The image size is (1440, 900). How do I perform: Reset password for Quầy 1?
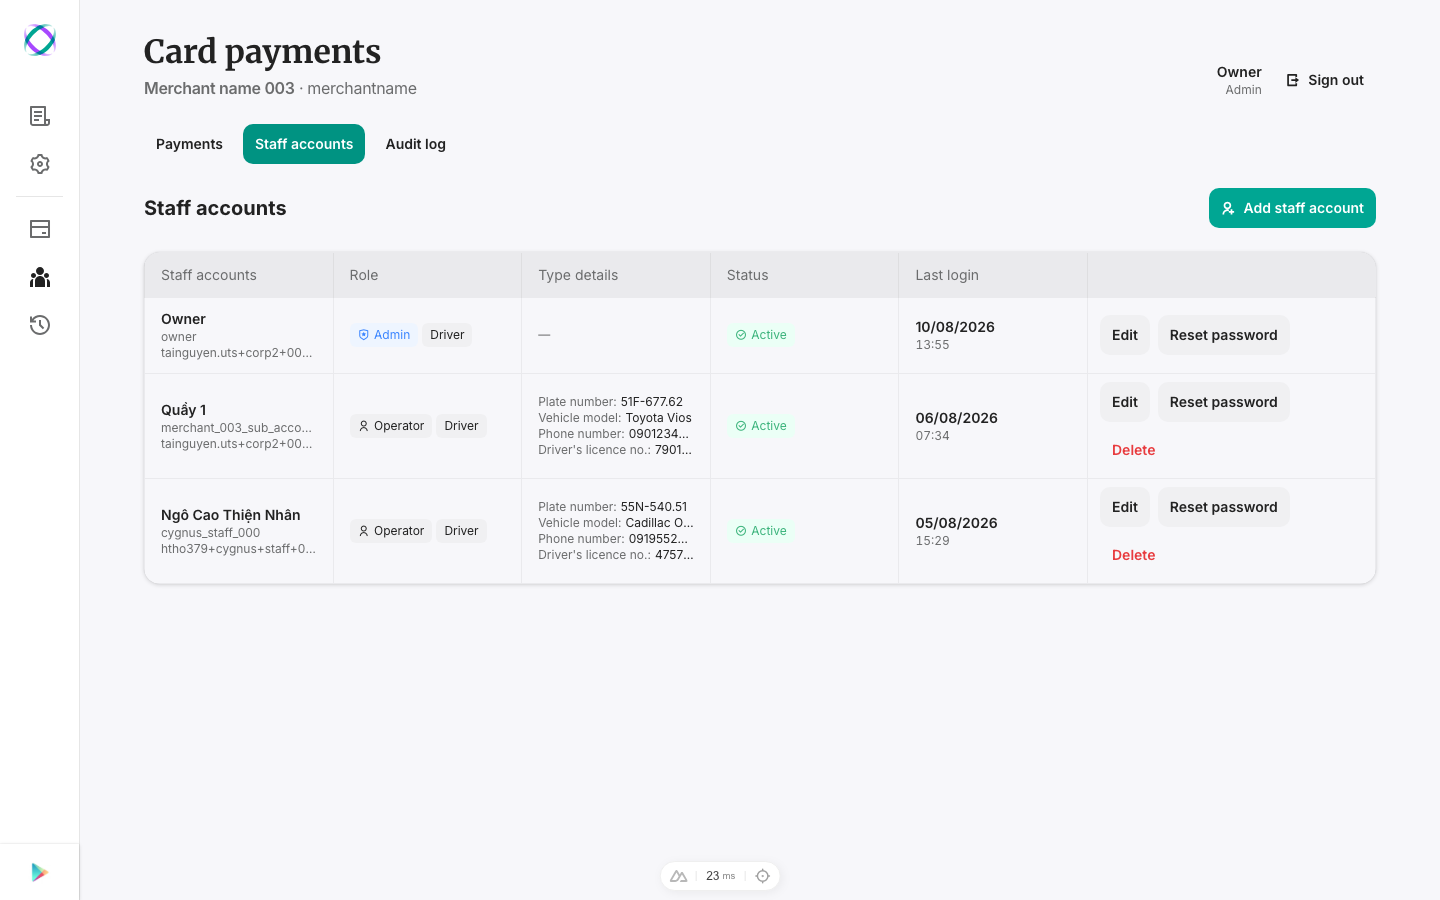[1224, 402]
